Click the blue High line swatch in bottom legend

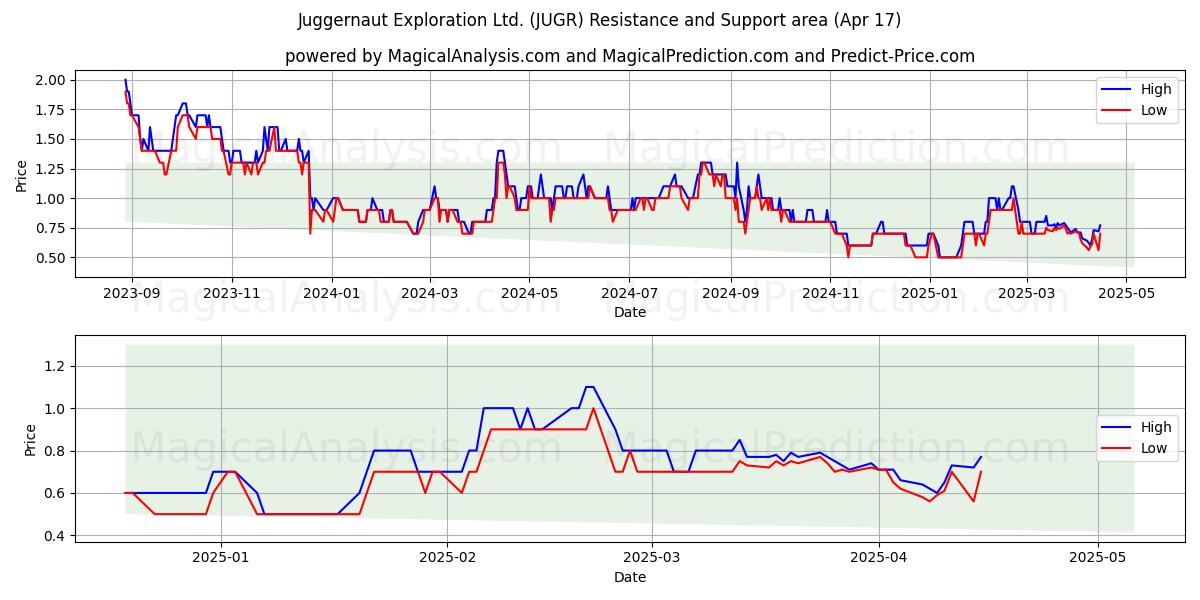[x=1117, y=428]
